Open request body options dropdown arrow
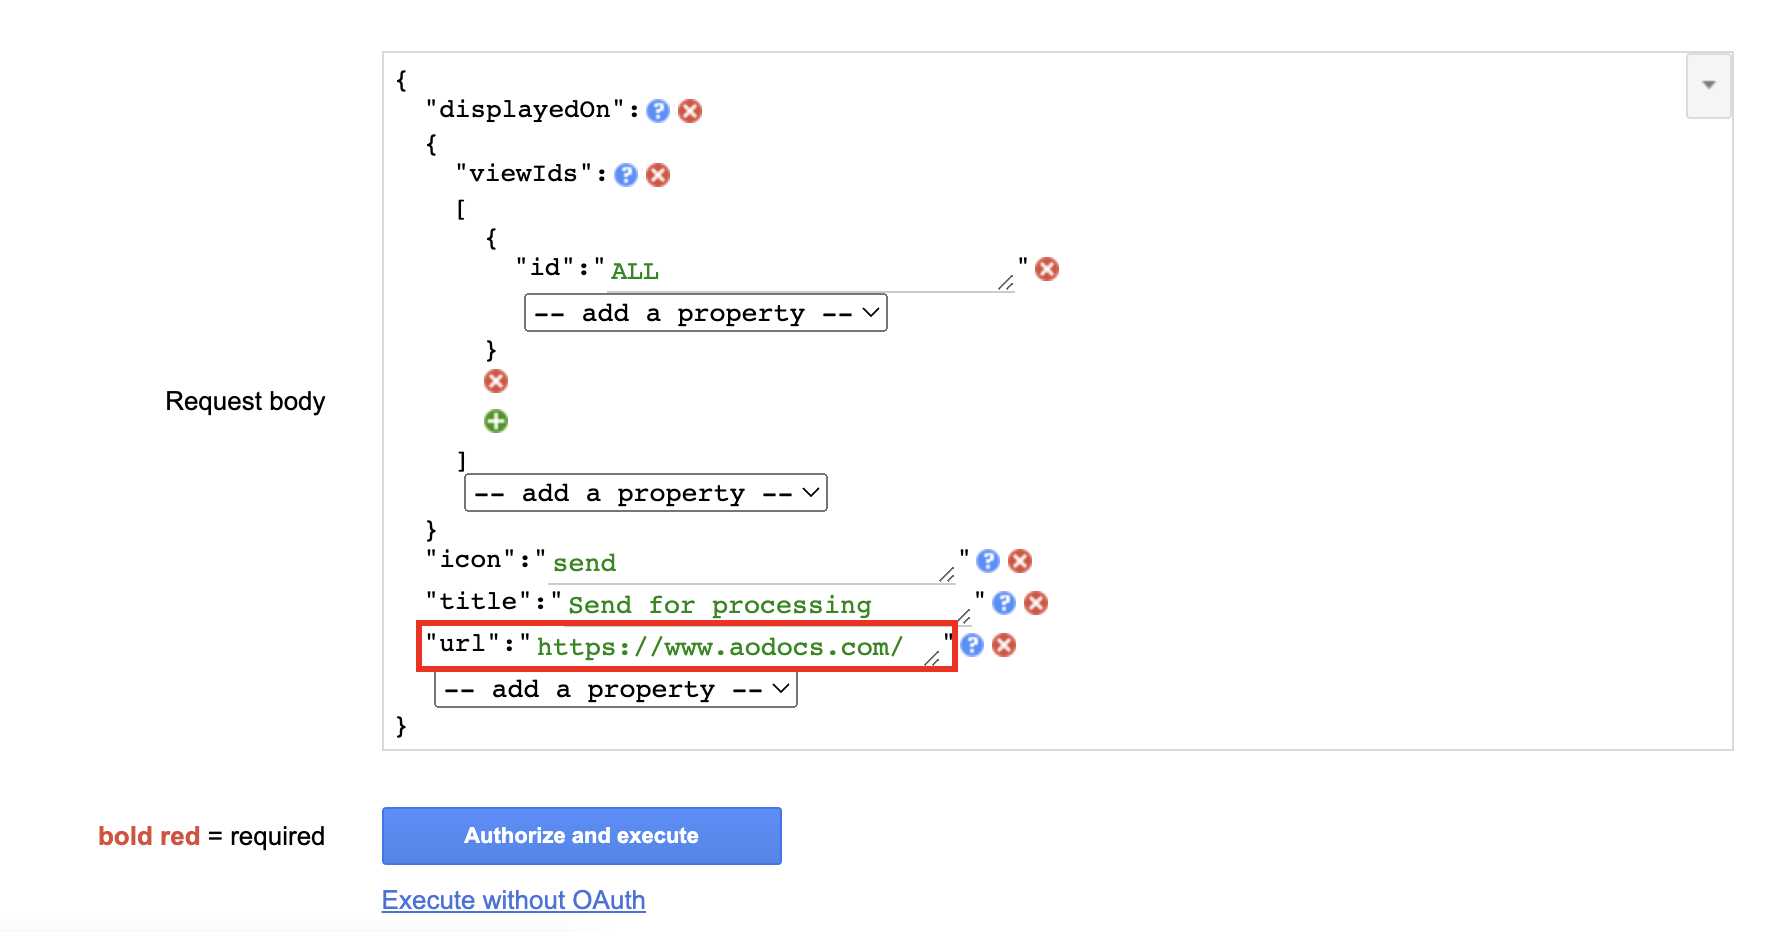Image resolution: width=1766 pixels, height=932 pixels. [x=1709, y=85]
